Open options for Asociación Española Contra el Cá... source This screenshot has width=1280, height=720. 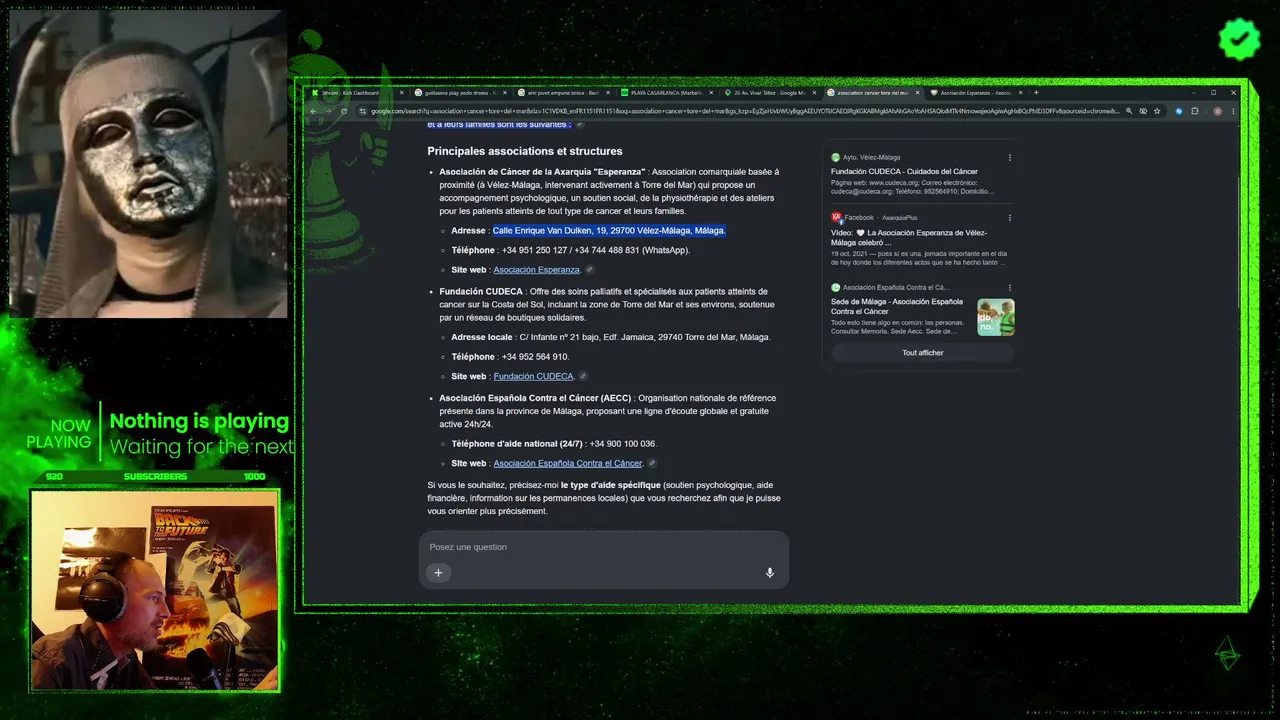1009,288
